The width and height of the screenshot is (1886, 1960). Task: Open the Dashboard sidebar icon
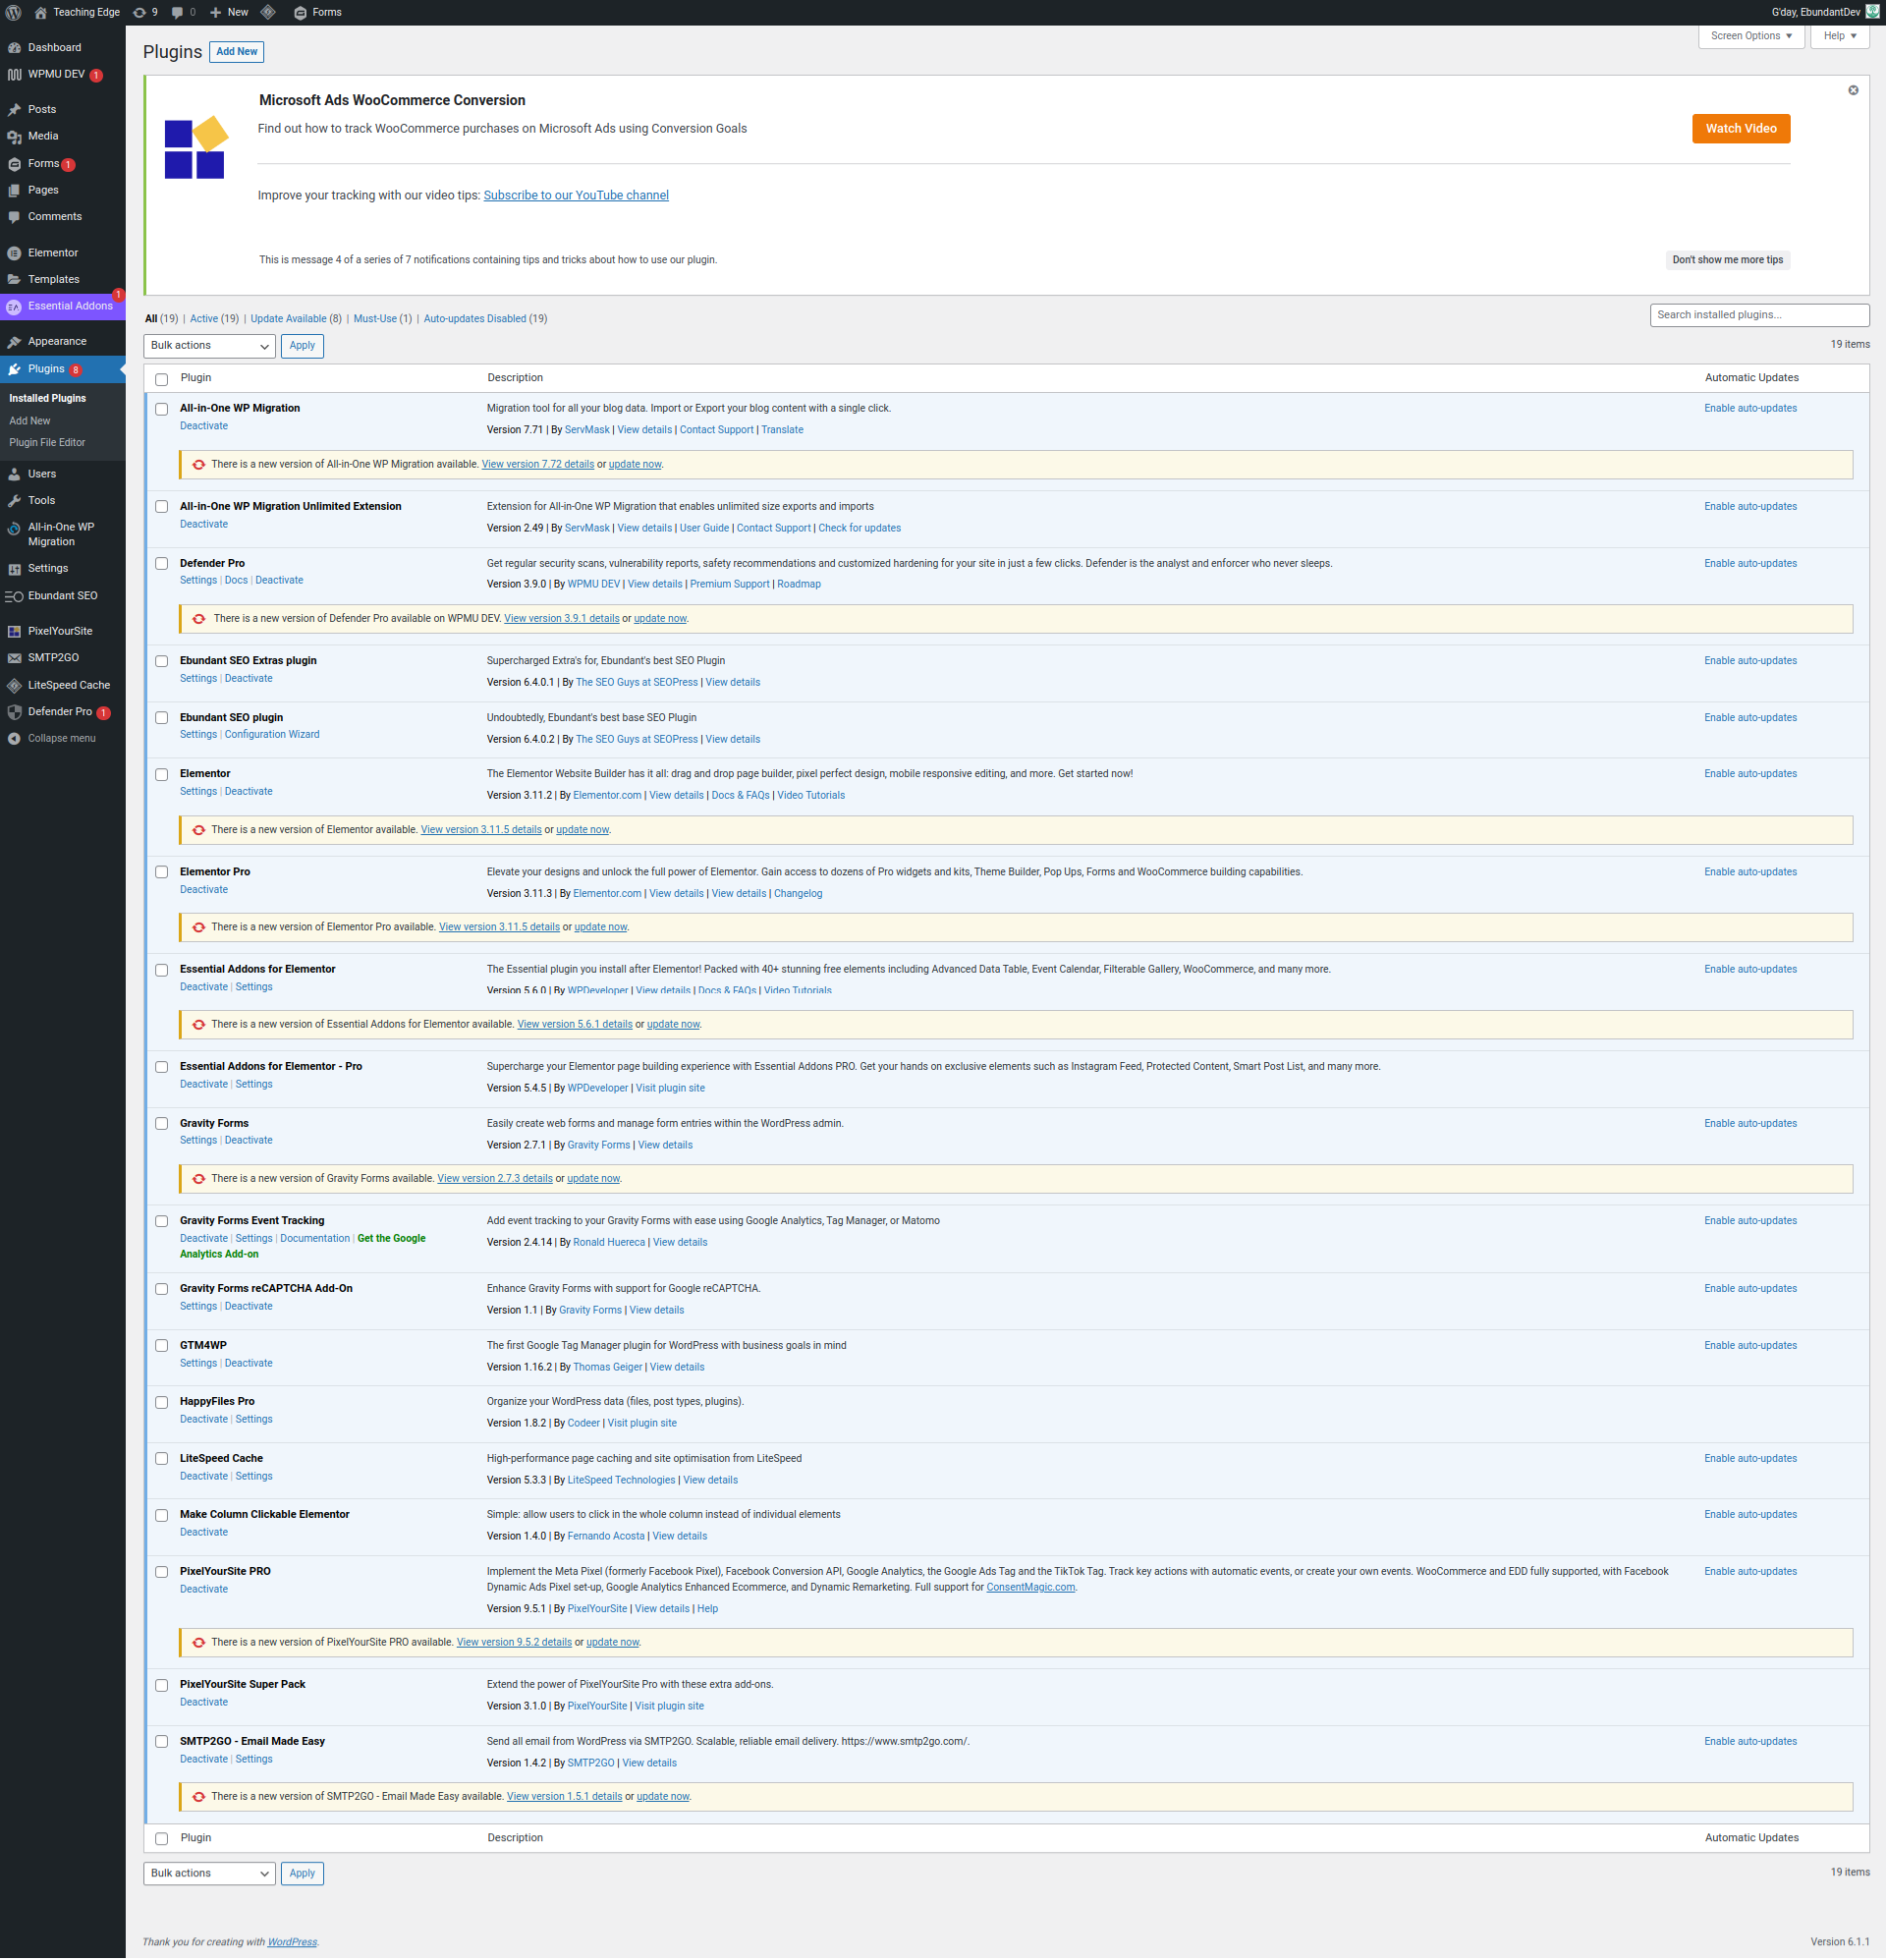[14, 48]
